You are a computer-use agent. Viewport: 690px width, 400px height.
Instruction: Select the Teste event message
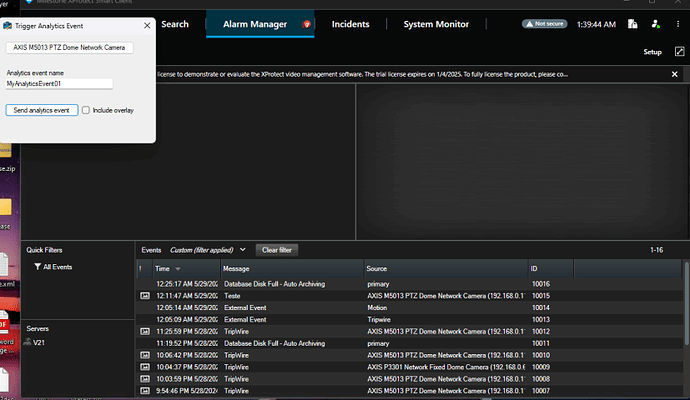click(x=232, y=296)
